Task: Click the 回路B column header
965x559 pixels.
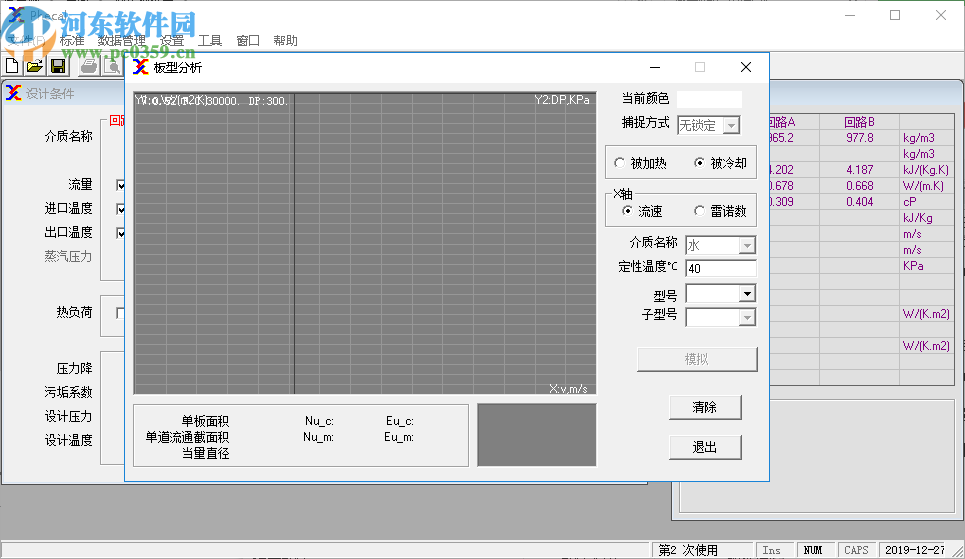Action: pos(859,122)
